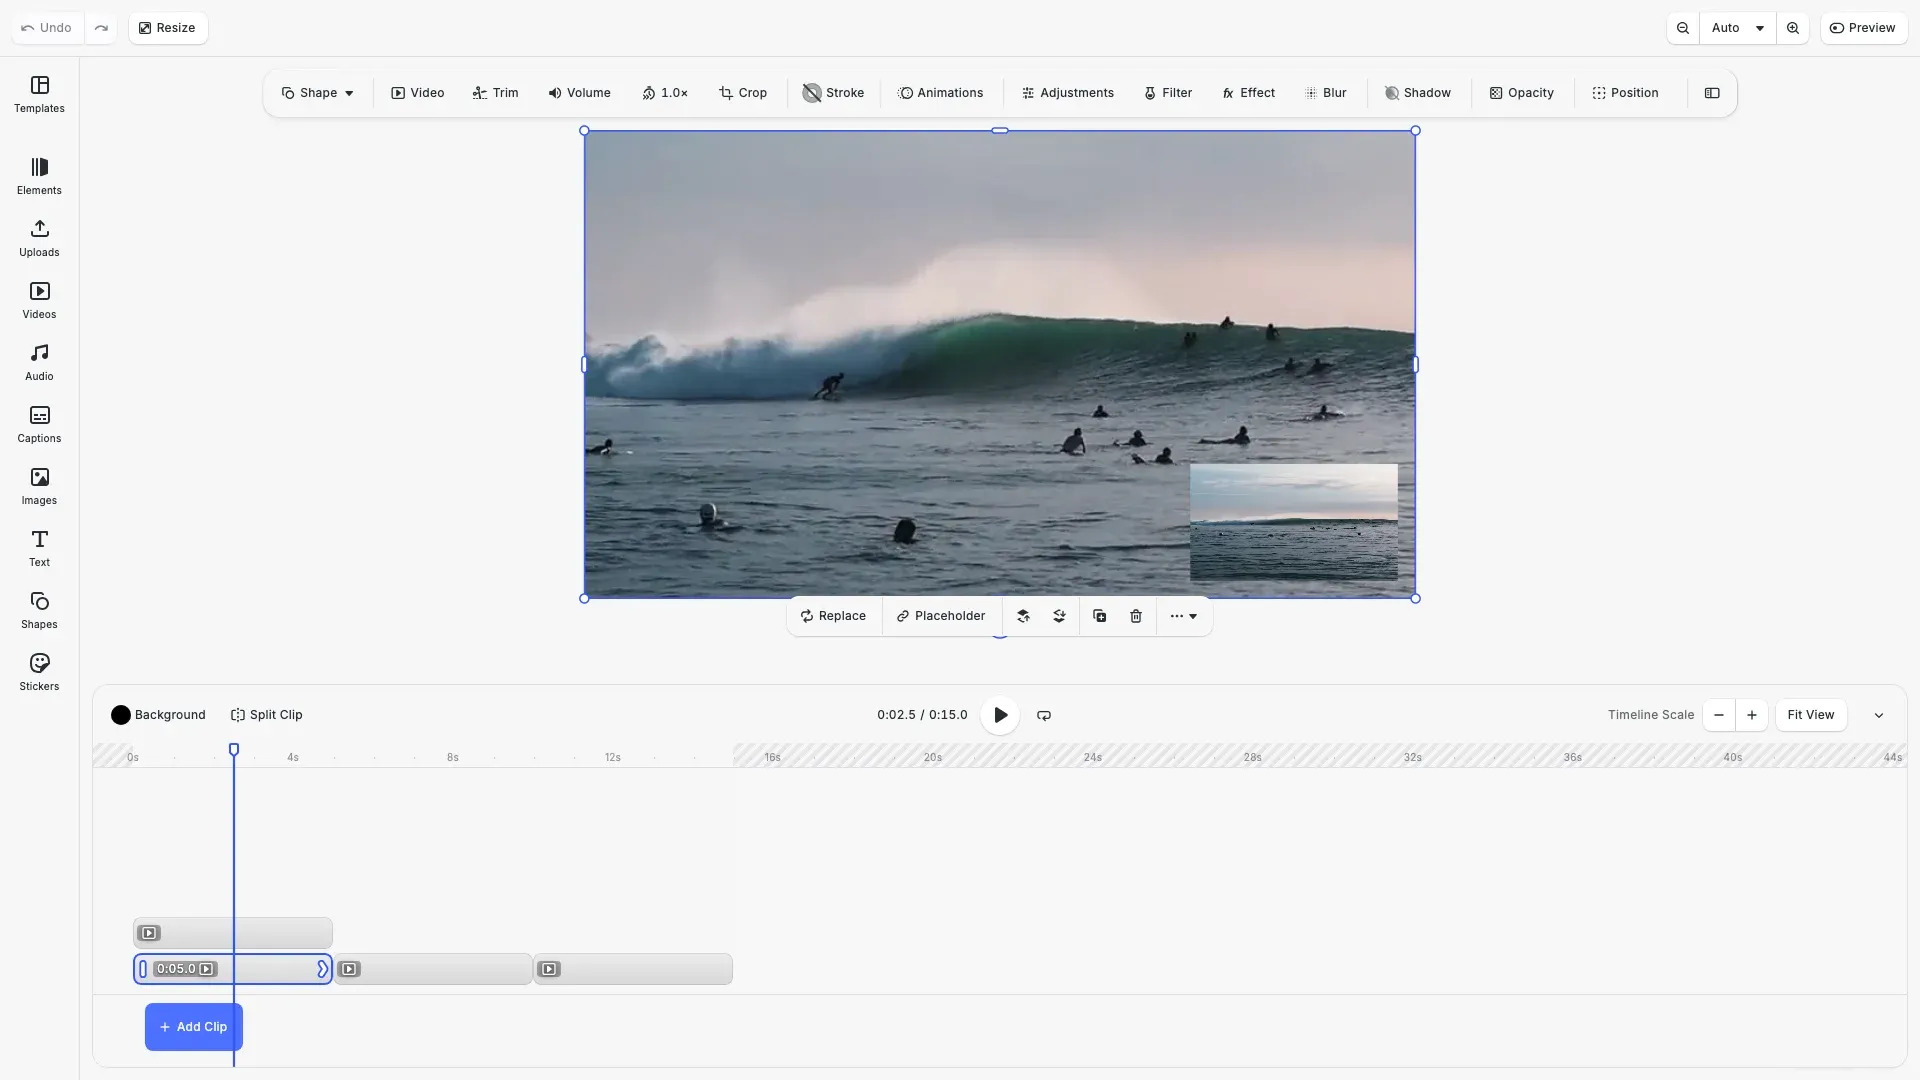Open the Crop tool
Image resolution: width=1920 pixels, height=1080 pixels.
coord(742,92)
